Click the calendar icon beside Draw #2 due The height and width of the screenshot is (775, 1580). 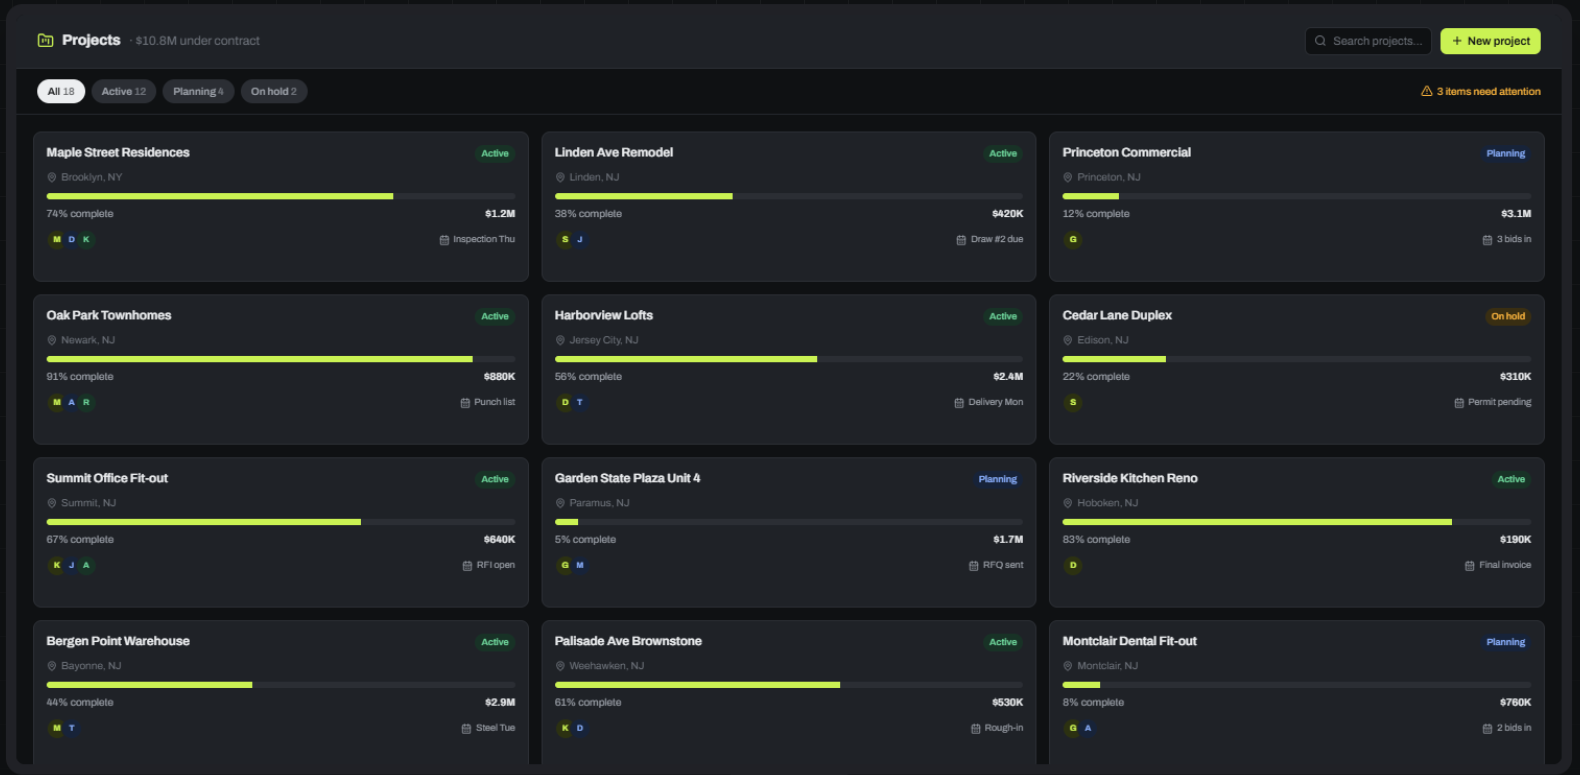coord(961,240)
